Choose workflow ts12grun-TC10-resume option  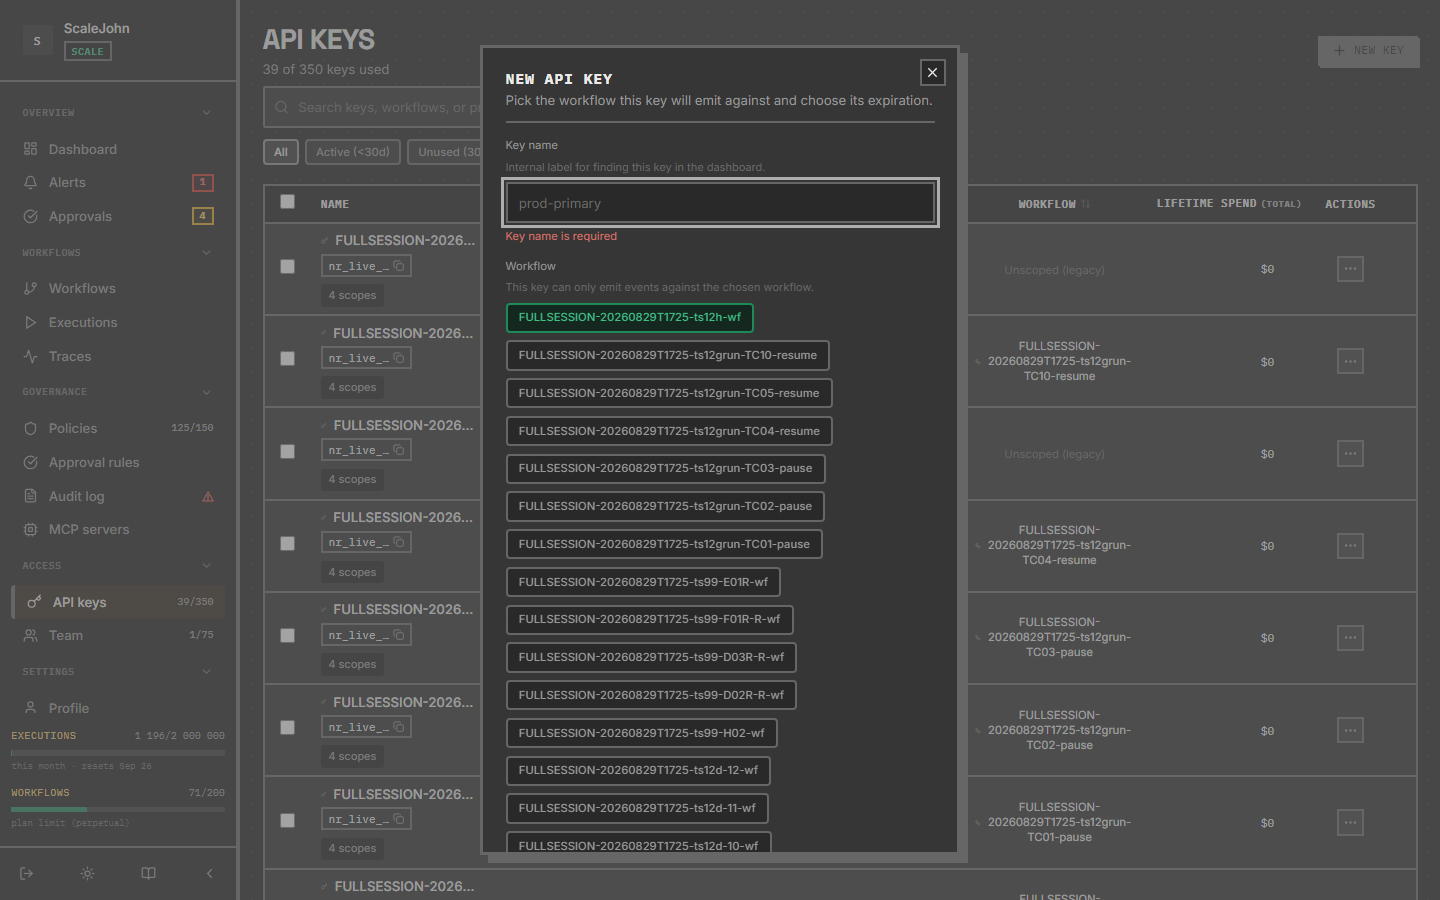pos(668,356)
